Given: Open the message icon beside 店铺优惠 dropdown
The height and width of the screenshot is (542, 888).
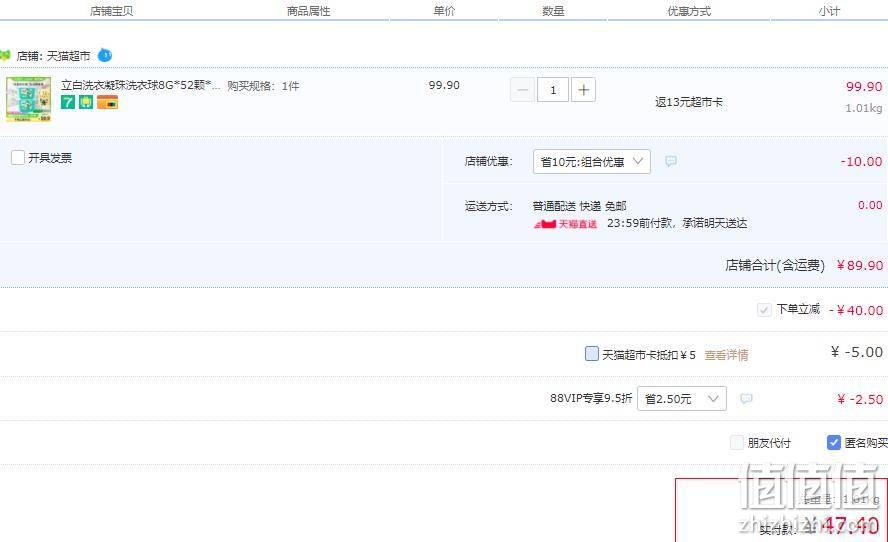Looking at the screenshot, I should pyautogui.click(x=671, y=161).
